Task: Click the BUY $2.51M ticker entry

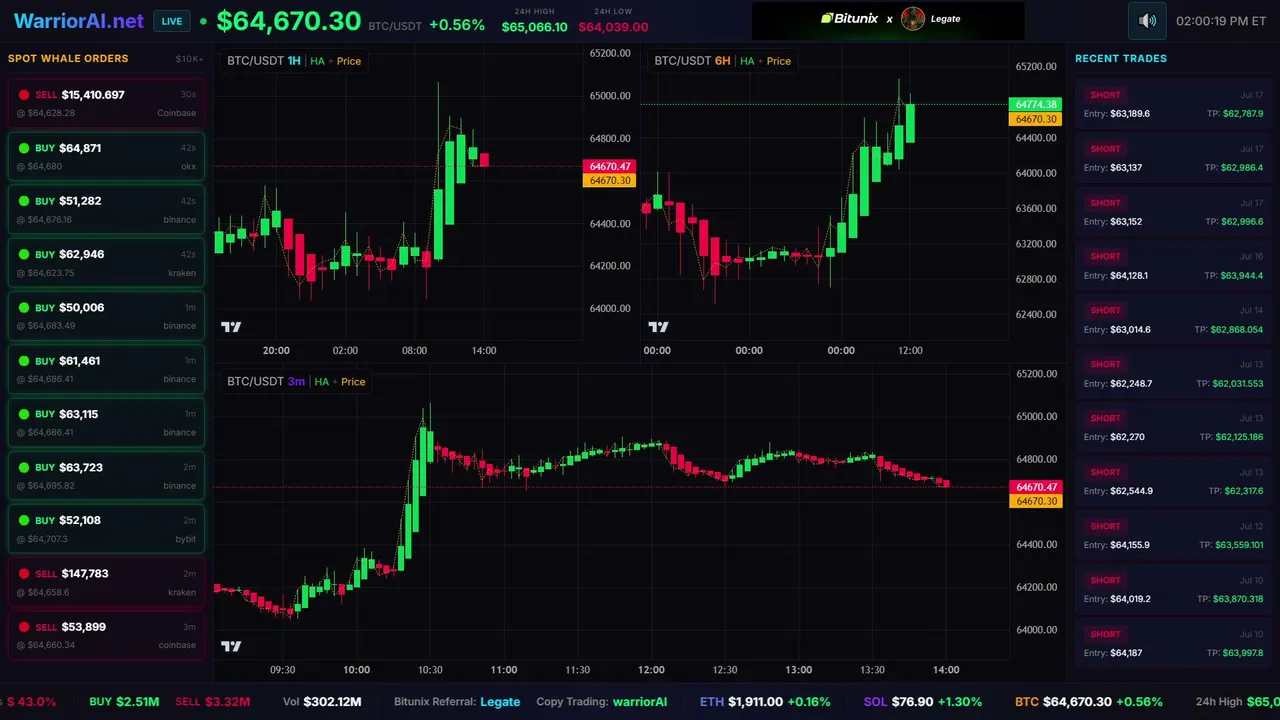Action: 124,702
